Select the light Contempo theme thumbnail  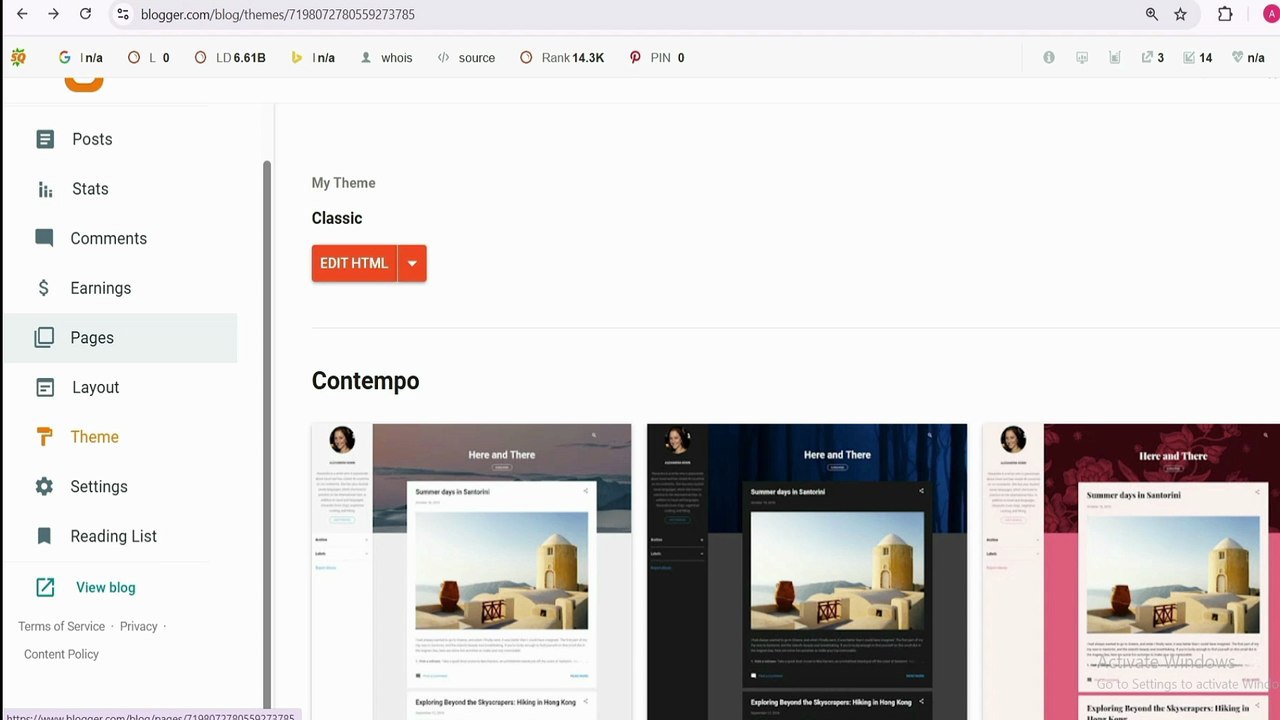(471, 572)
